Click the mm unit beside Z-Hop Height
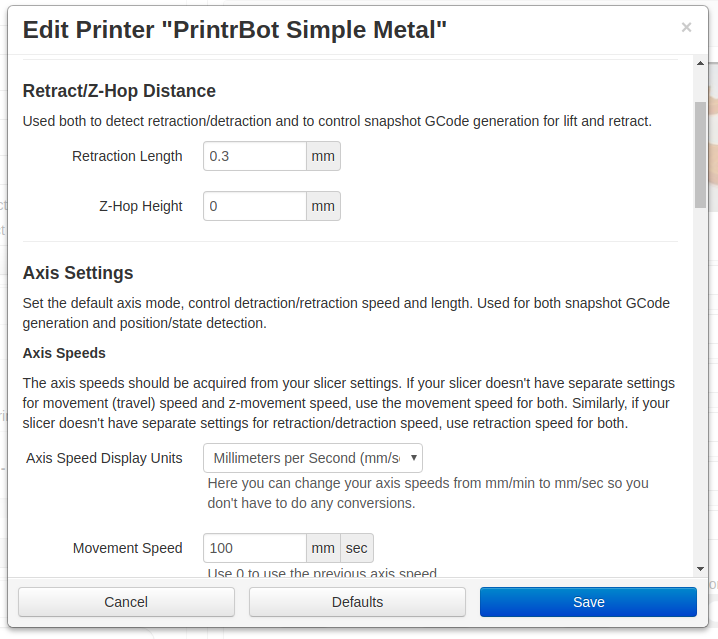Viewport: 718px width, 639px height. 323,206
